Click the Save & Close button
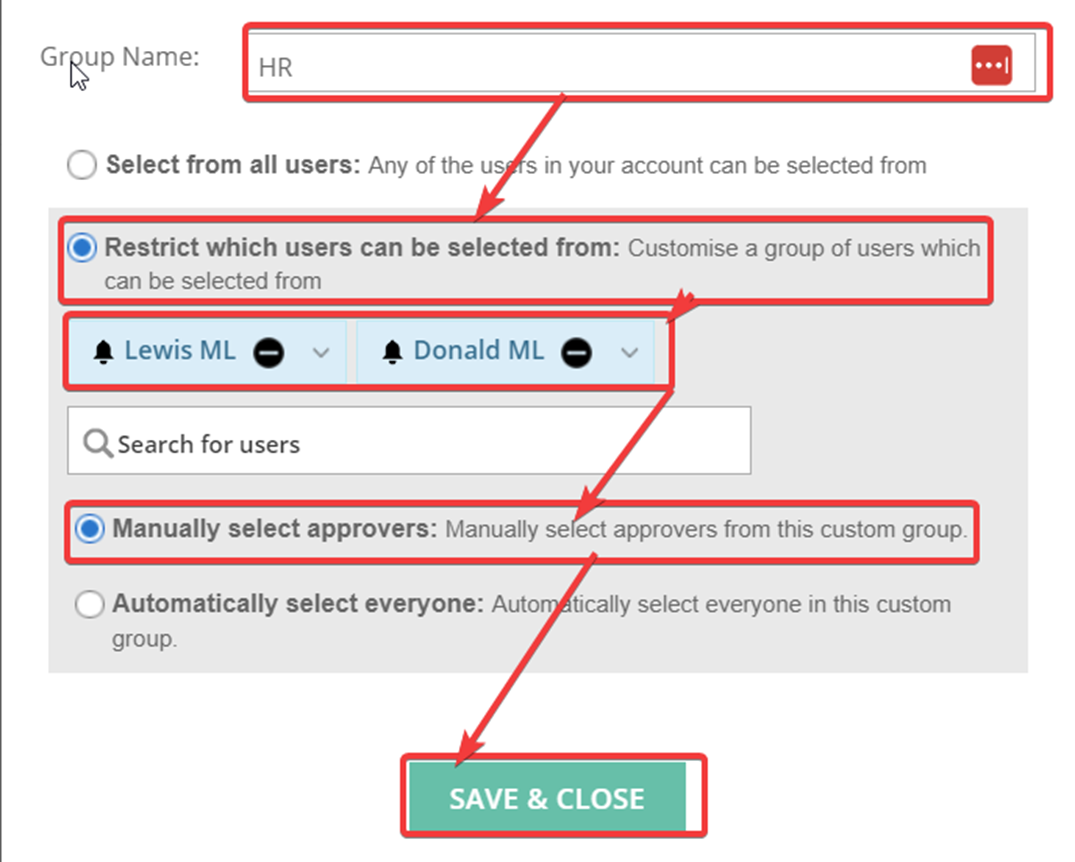Screen dimensions: 1075x862 click(547, 797)
